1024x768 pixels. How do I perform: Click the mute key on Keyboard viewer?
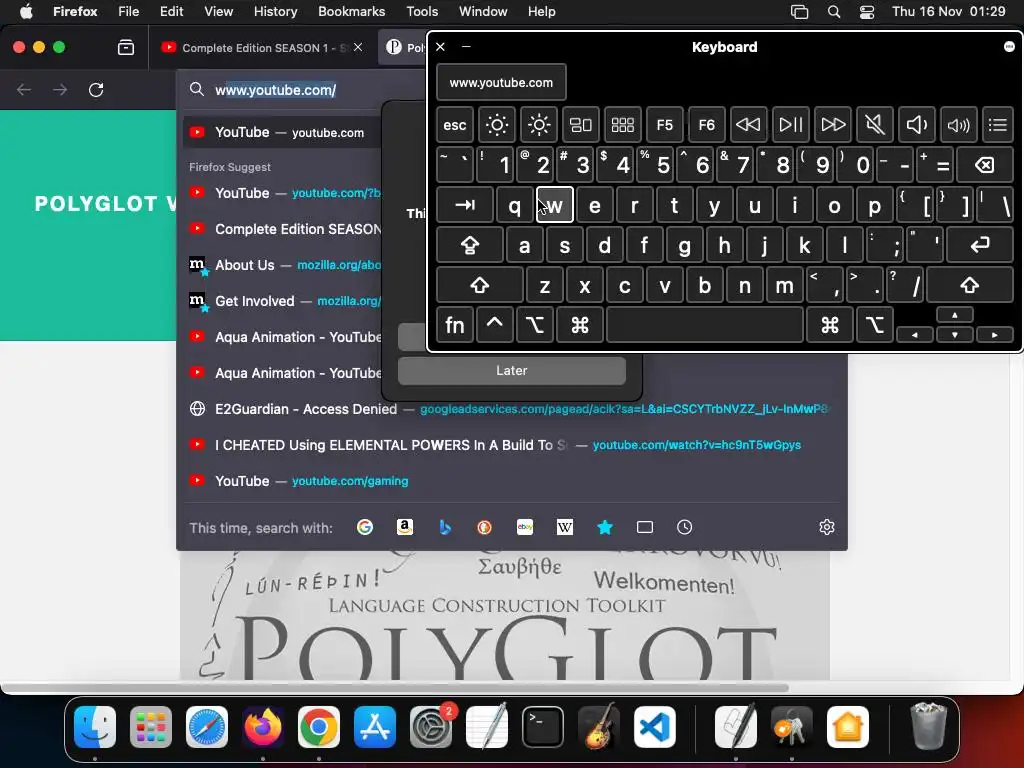pos(874,125)
